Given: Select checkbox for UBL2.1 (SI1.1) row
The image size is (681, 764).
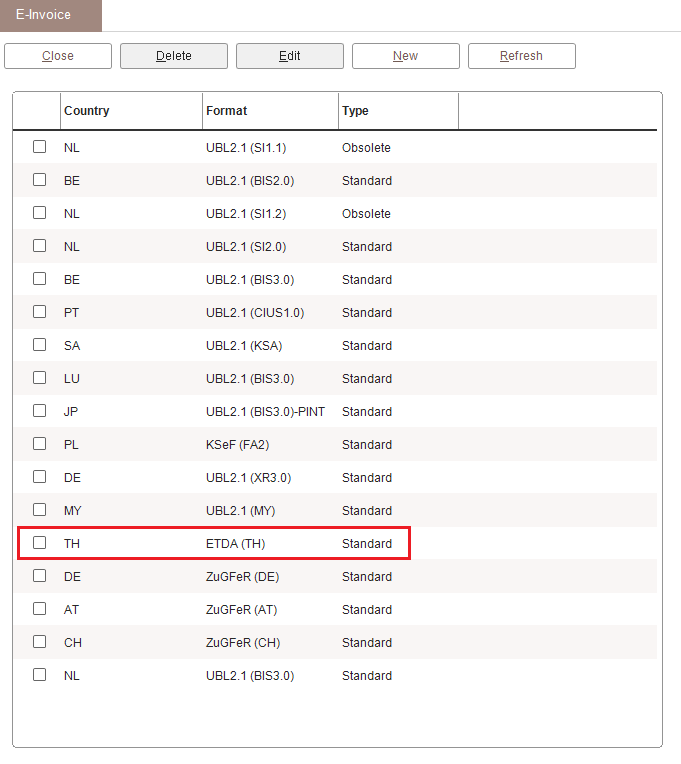Looking at the screenshot, I should 40,147.
